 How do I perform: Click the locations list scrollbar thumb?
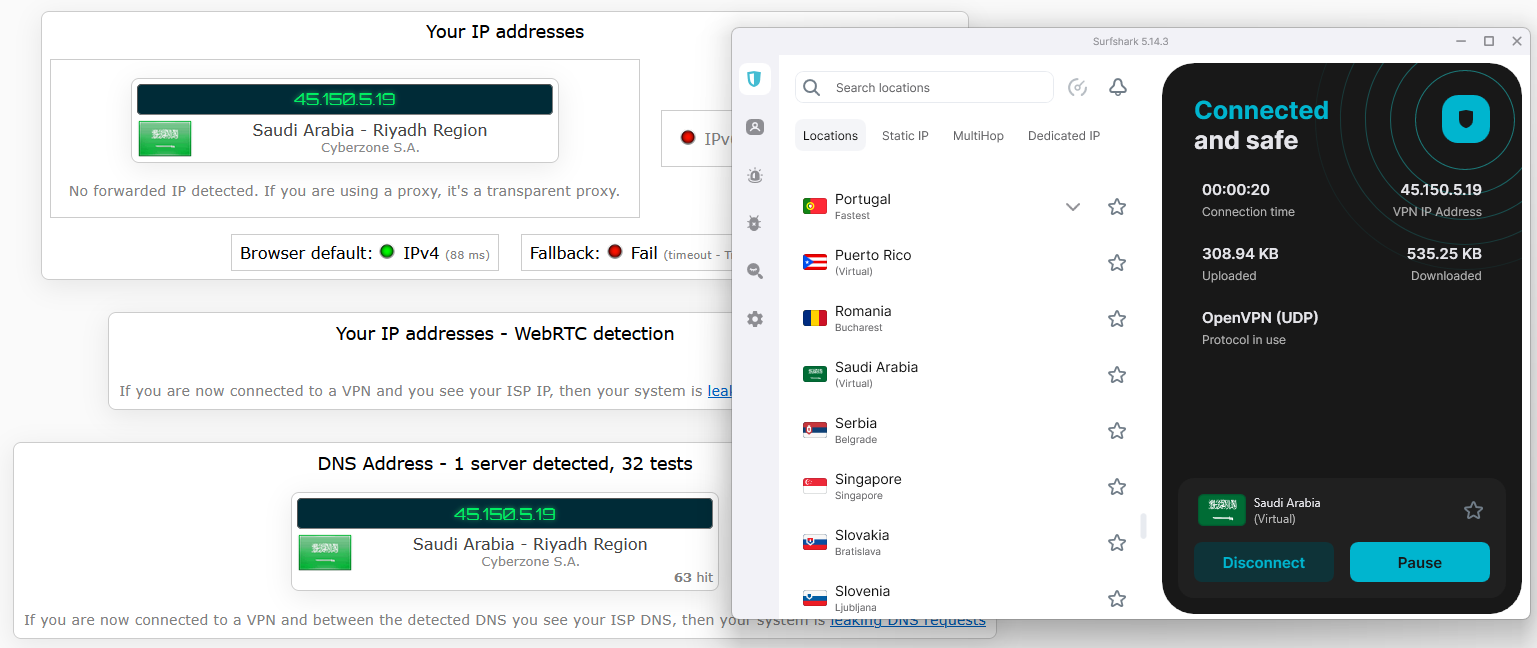coord(1143,526)
